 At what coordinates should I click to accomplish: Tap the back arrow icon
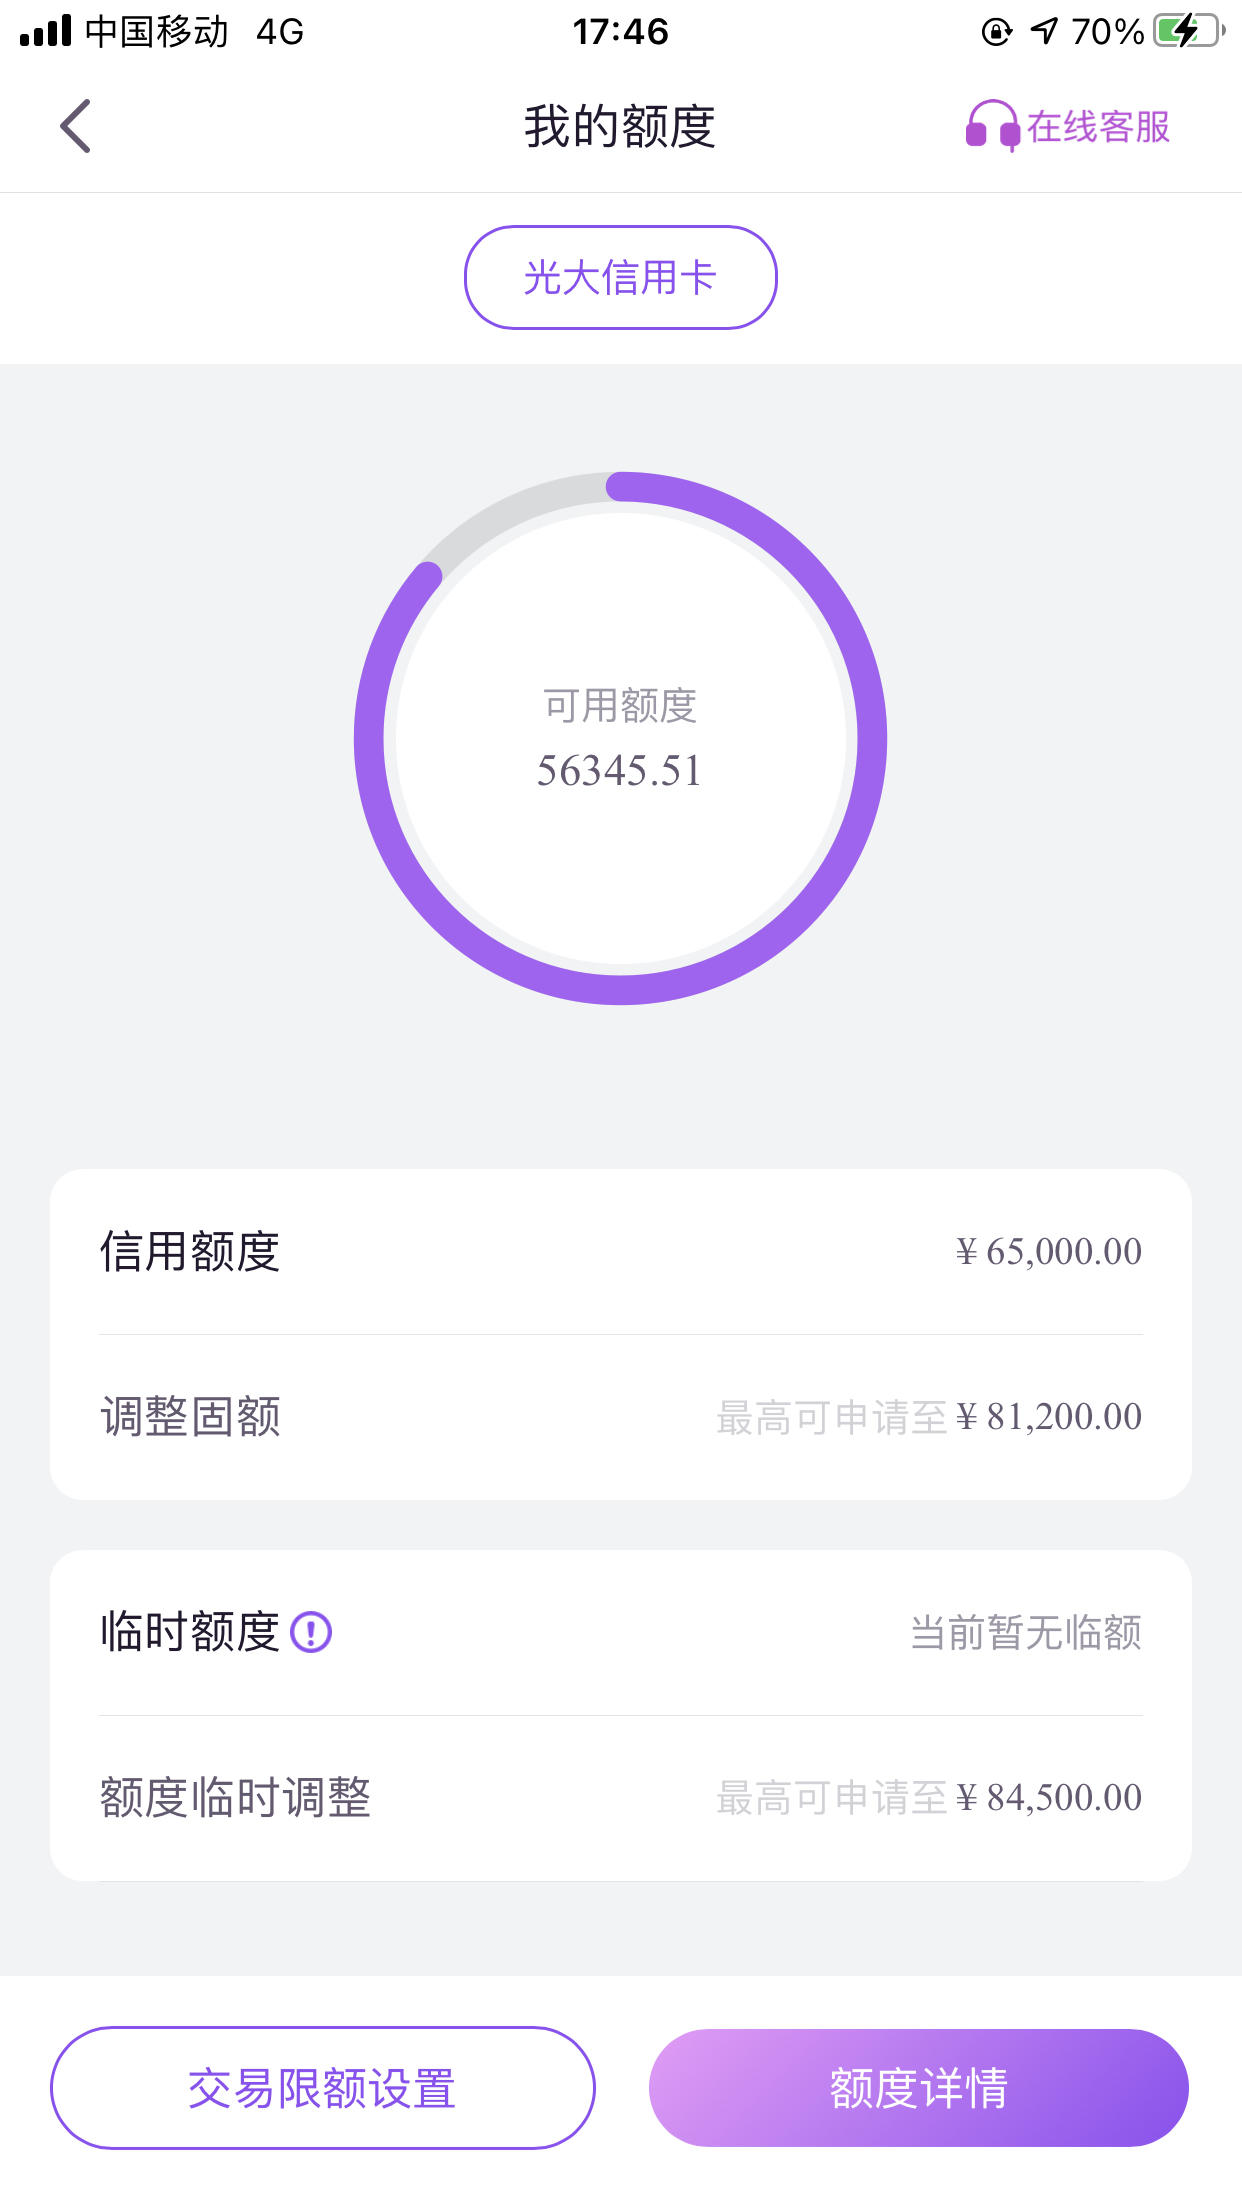pos(75,126)
